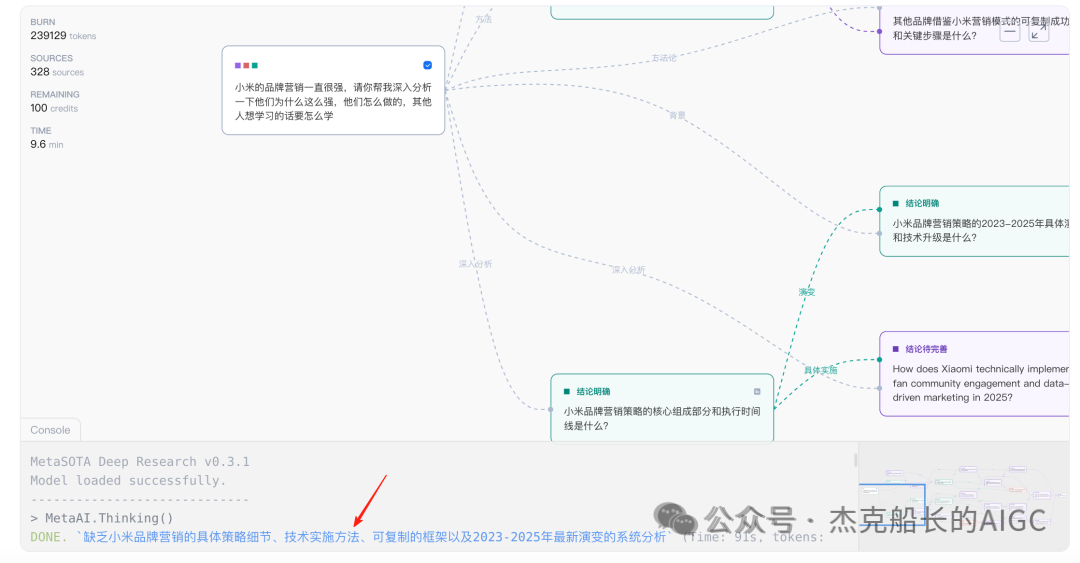Screen dimensions: 1080x563
Task: Click small document icon on 核心组成部分 node
Action: pyautogui.click(x=757, y=391)
